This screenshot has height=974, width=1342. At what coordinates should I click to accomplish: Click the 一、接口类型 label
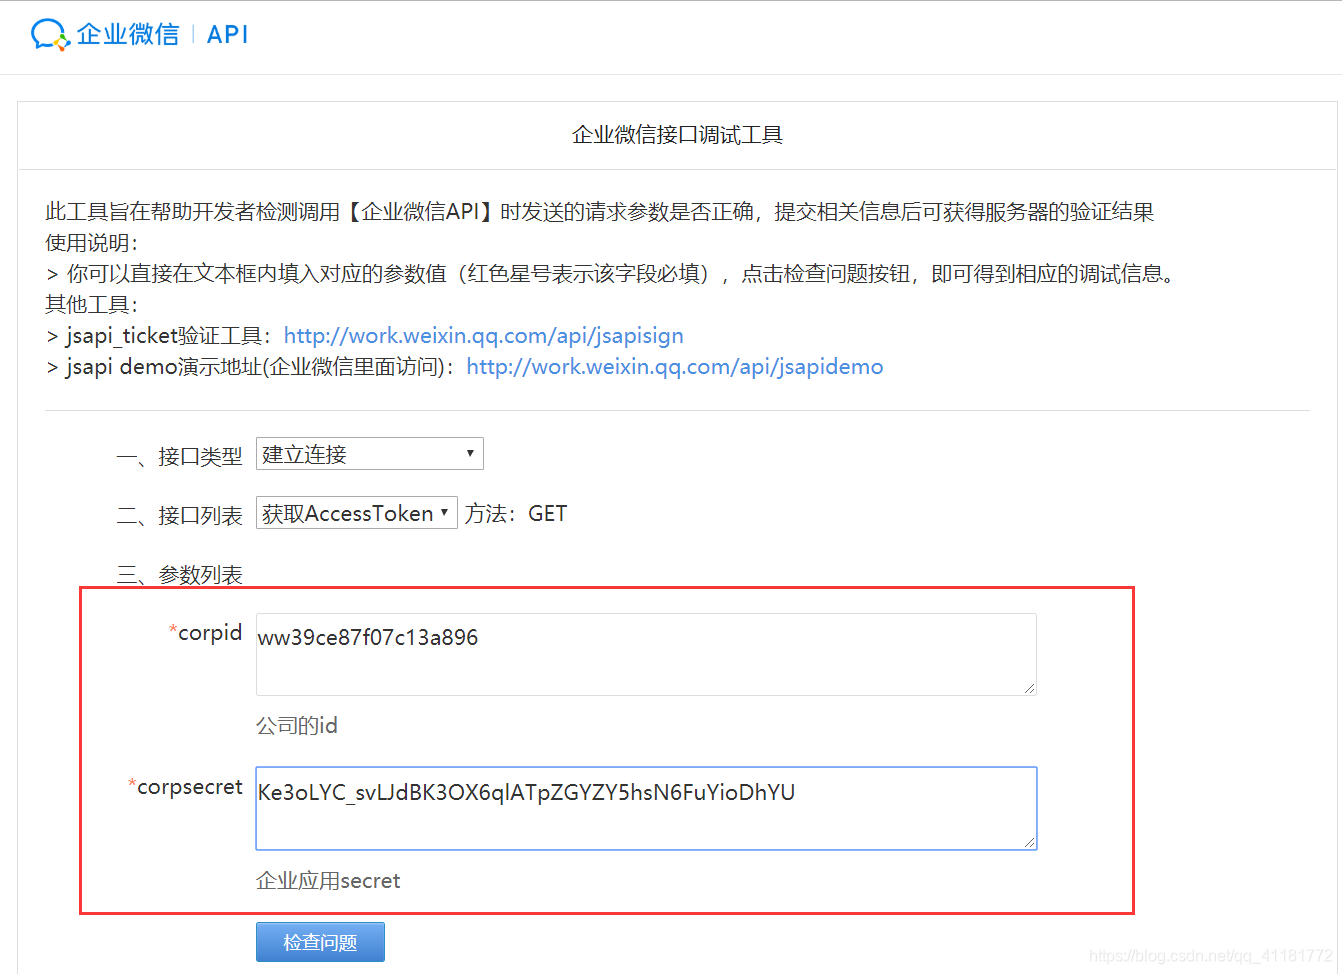point(180,457)
